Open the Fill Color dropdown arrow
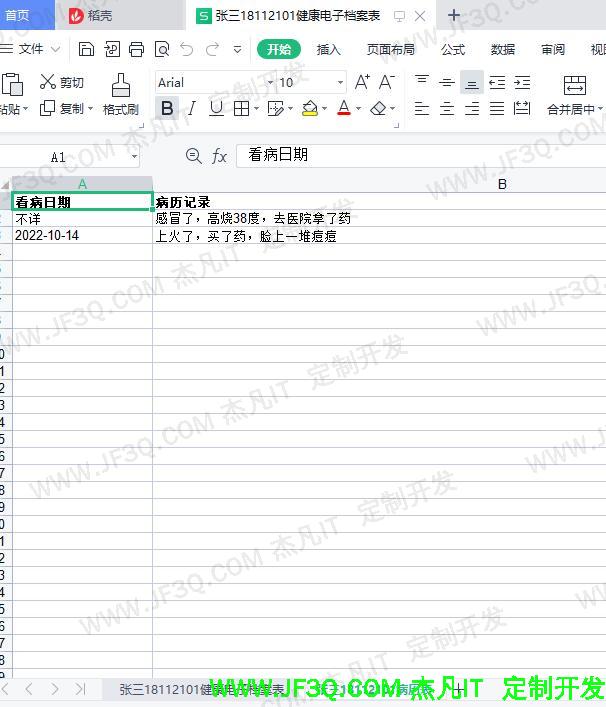Screen dimensions: 606x707 click(x=324, y=109)
